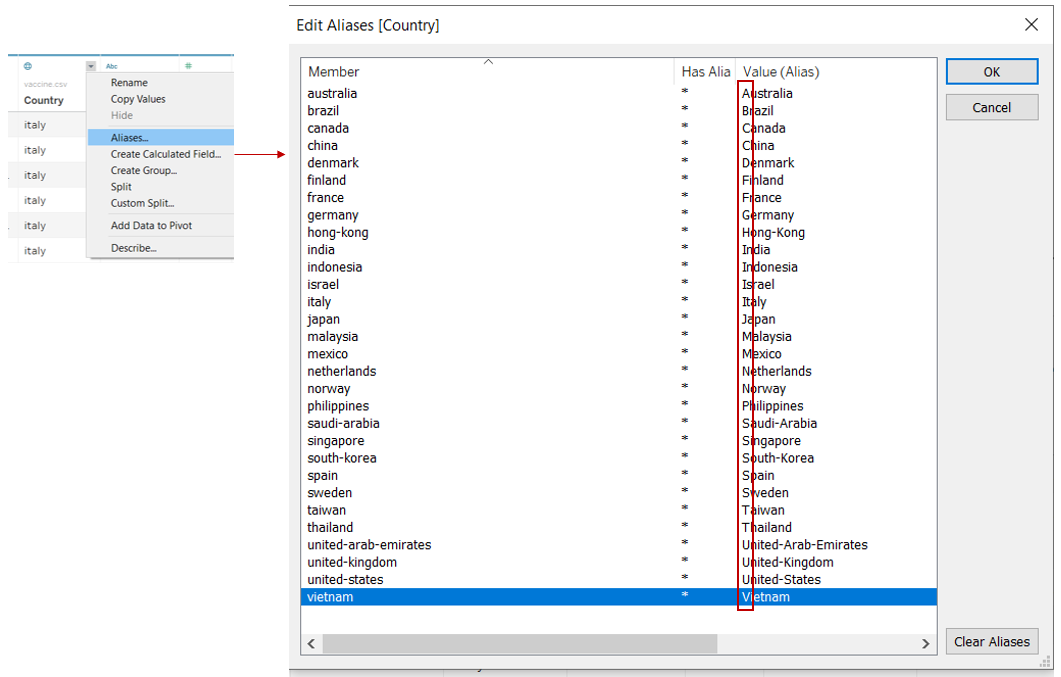Open the Country column dropdown arrow
This screenshot has width=1061, height=677.
coord(91,67)
